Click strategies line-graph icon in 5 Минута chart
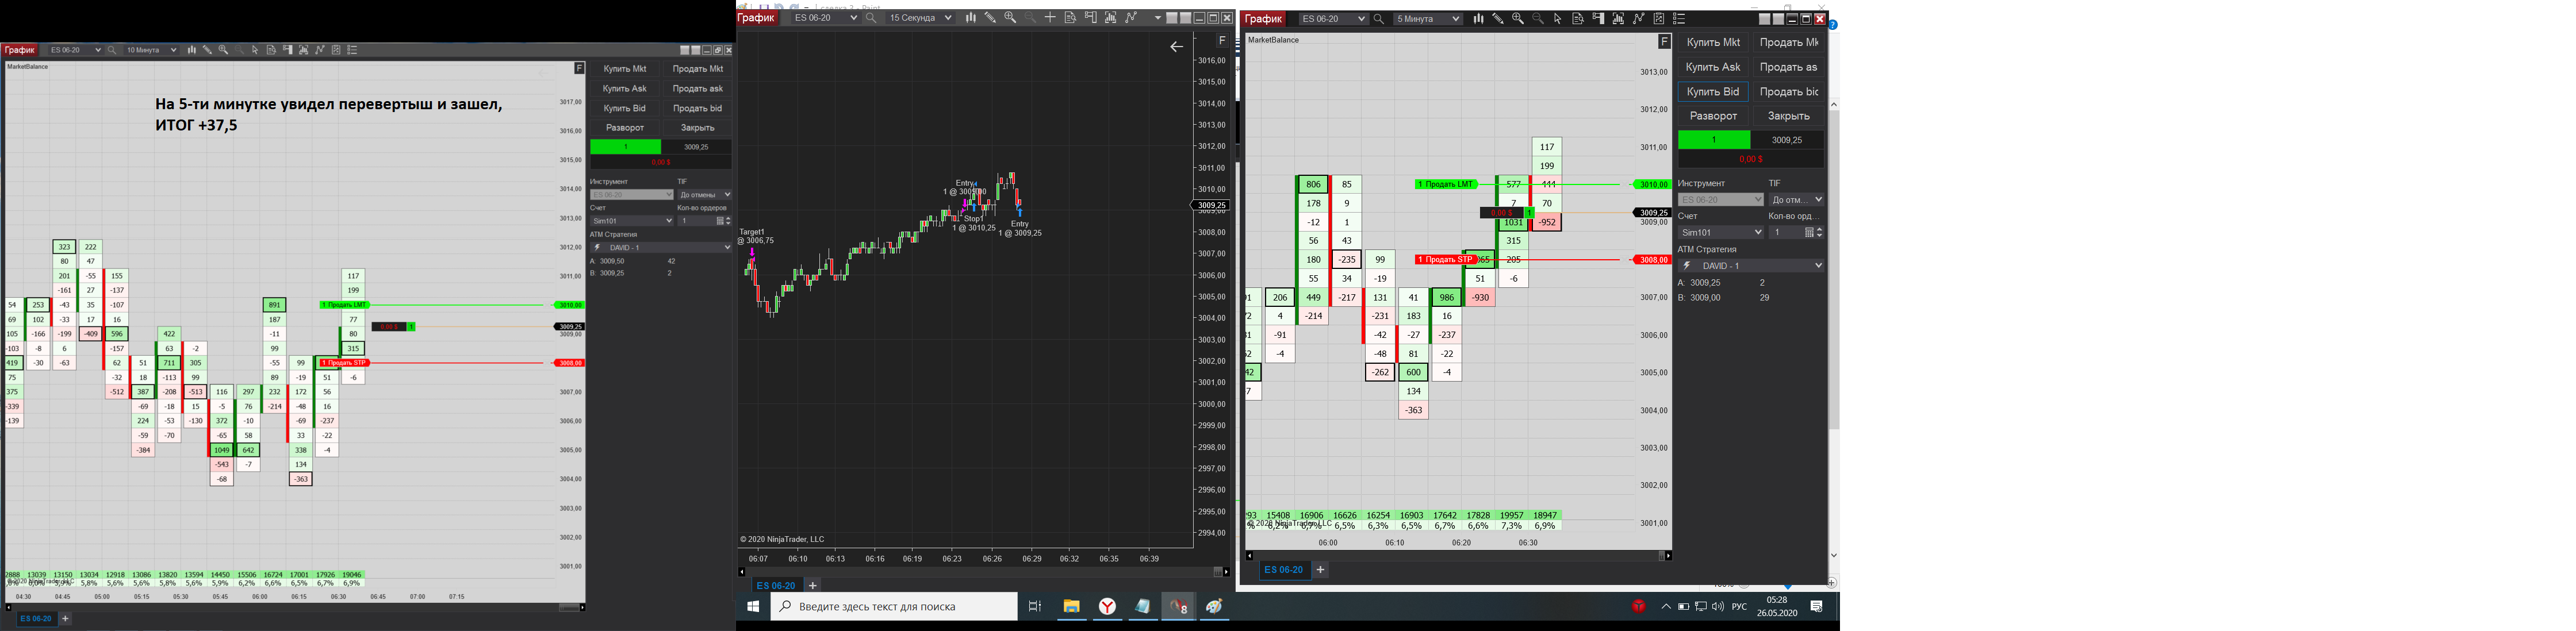 [x=1638, y=19]
